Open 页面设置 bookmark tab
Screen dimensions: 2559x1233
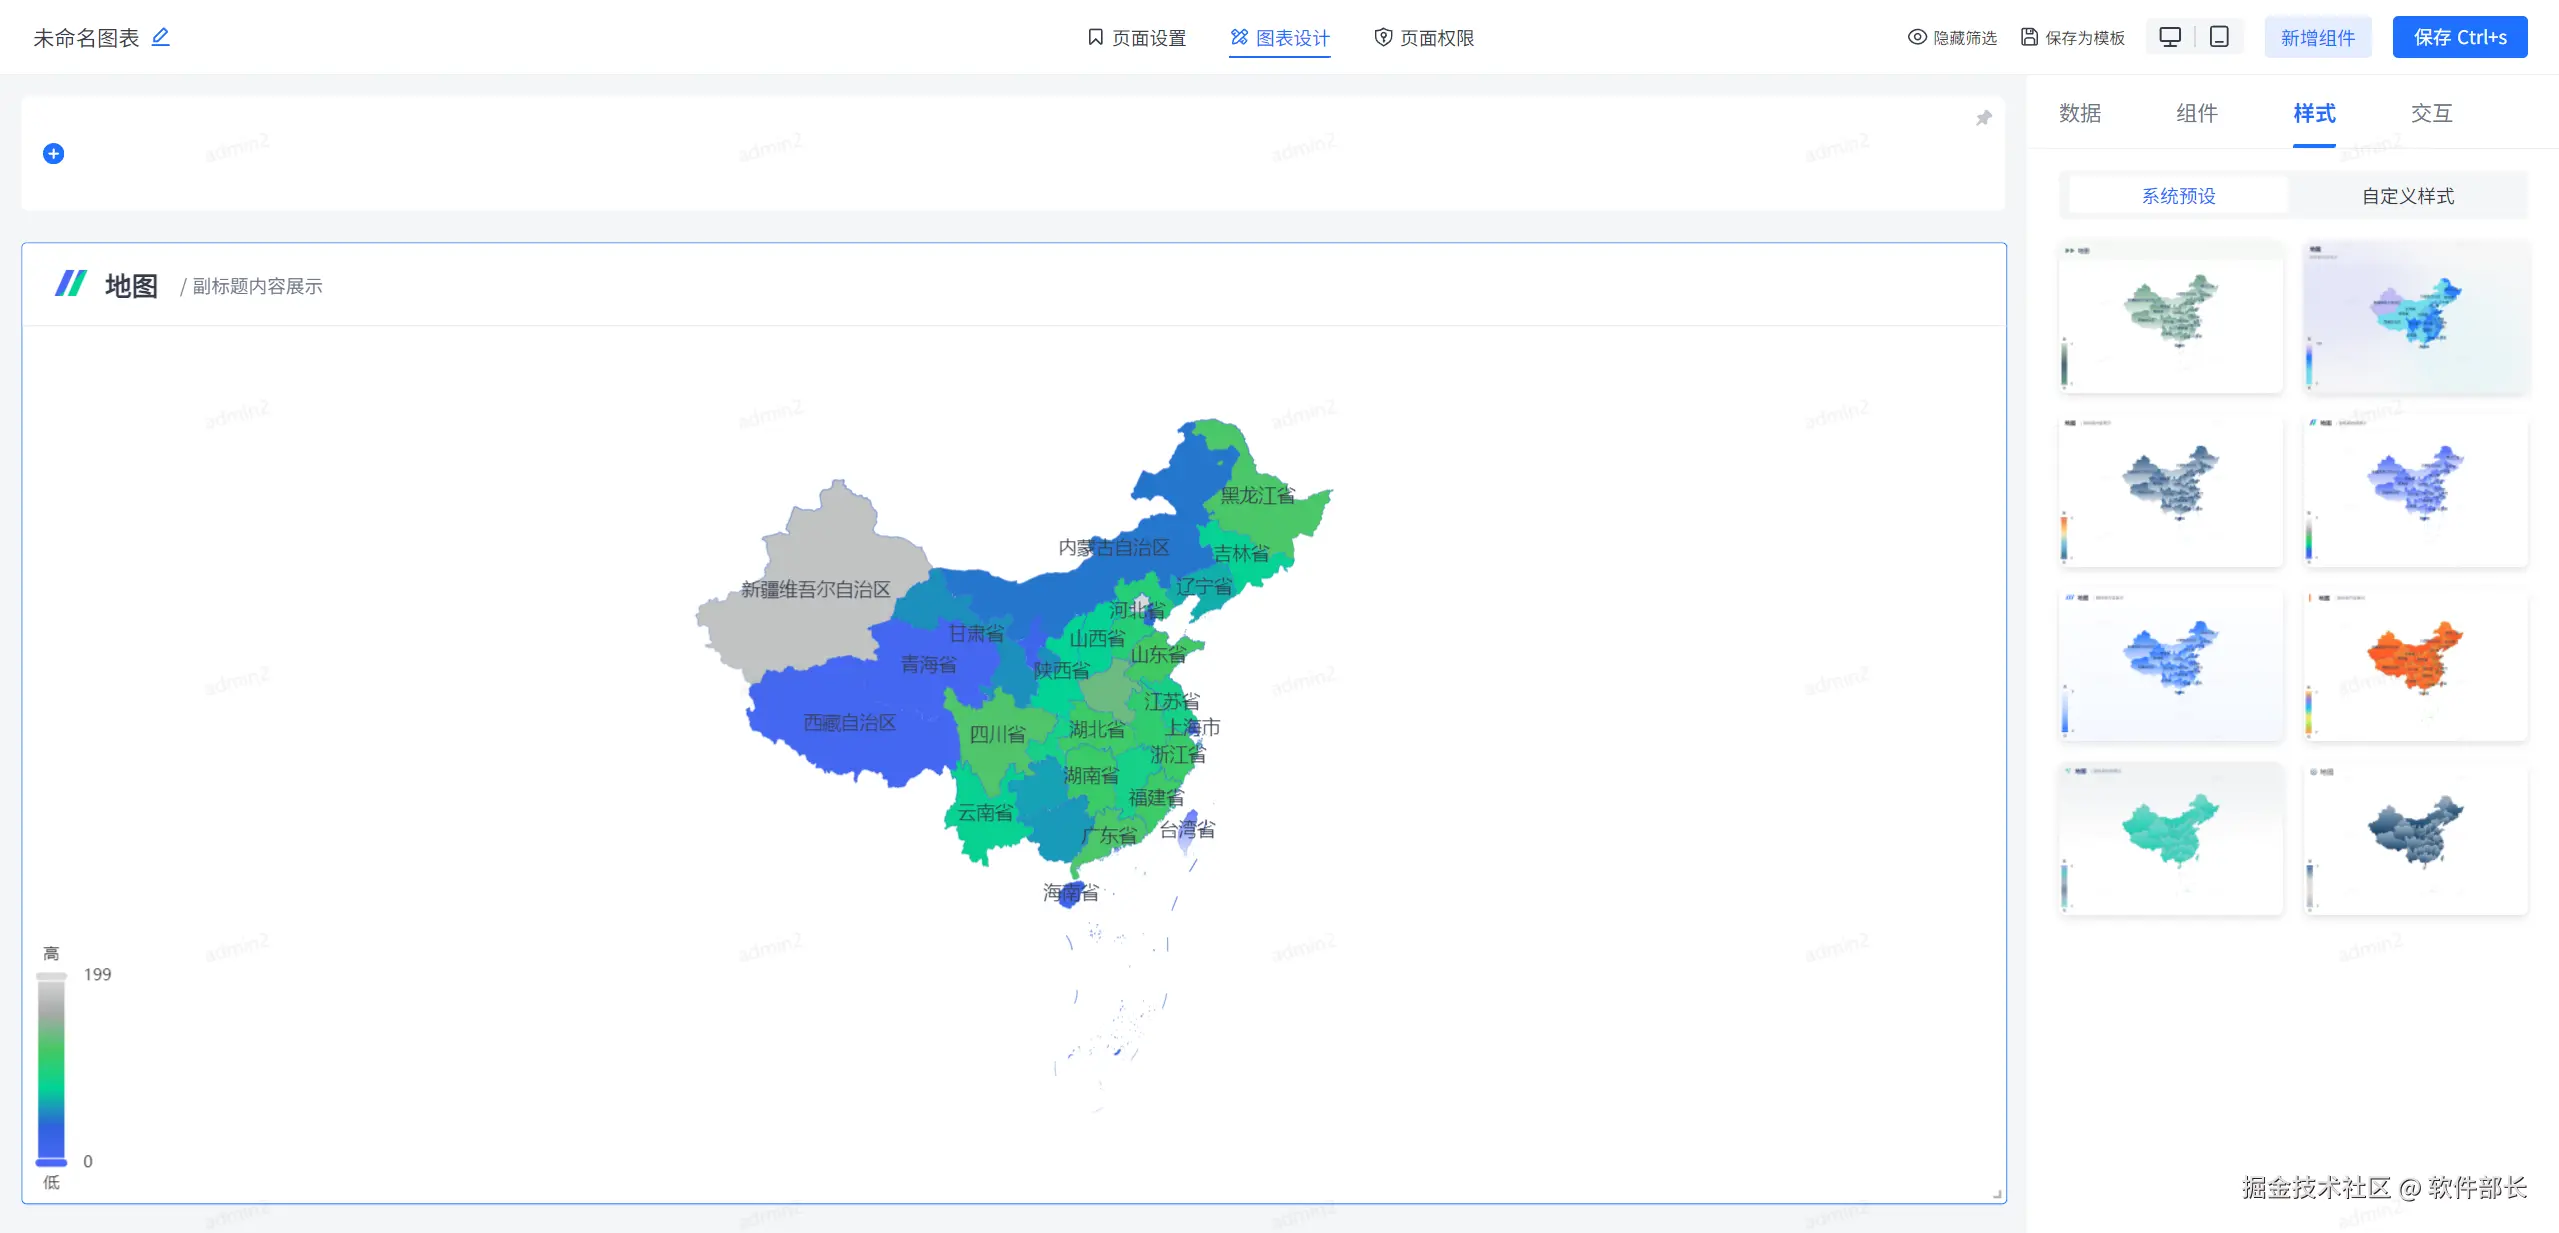click(x=1136, y=38)
